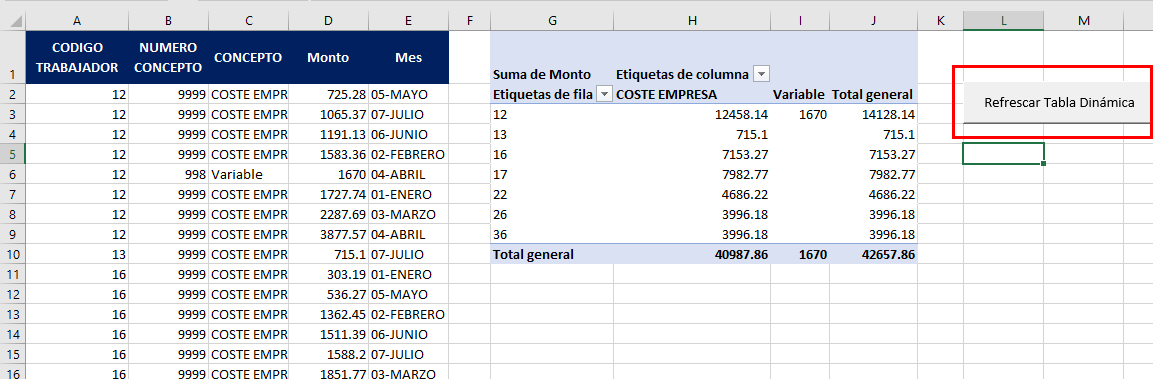
Task: Select pivot value 14128.14
Action: [x=874, y=114]
